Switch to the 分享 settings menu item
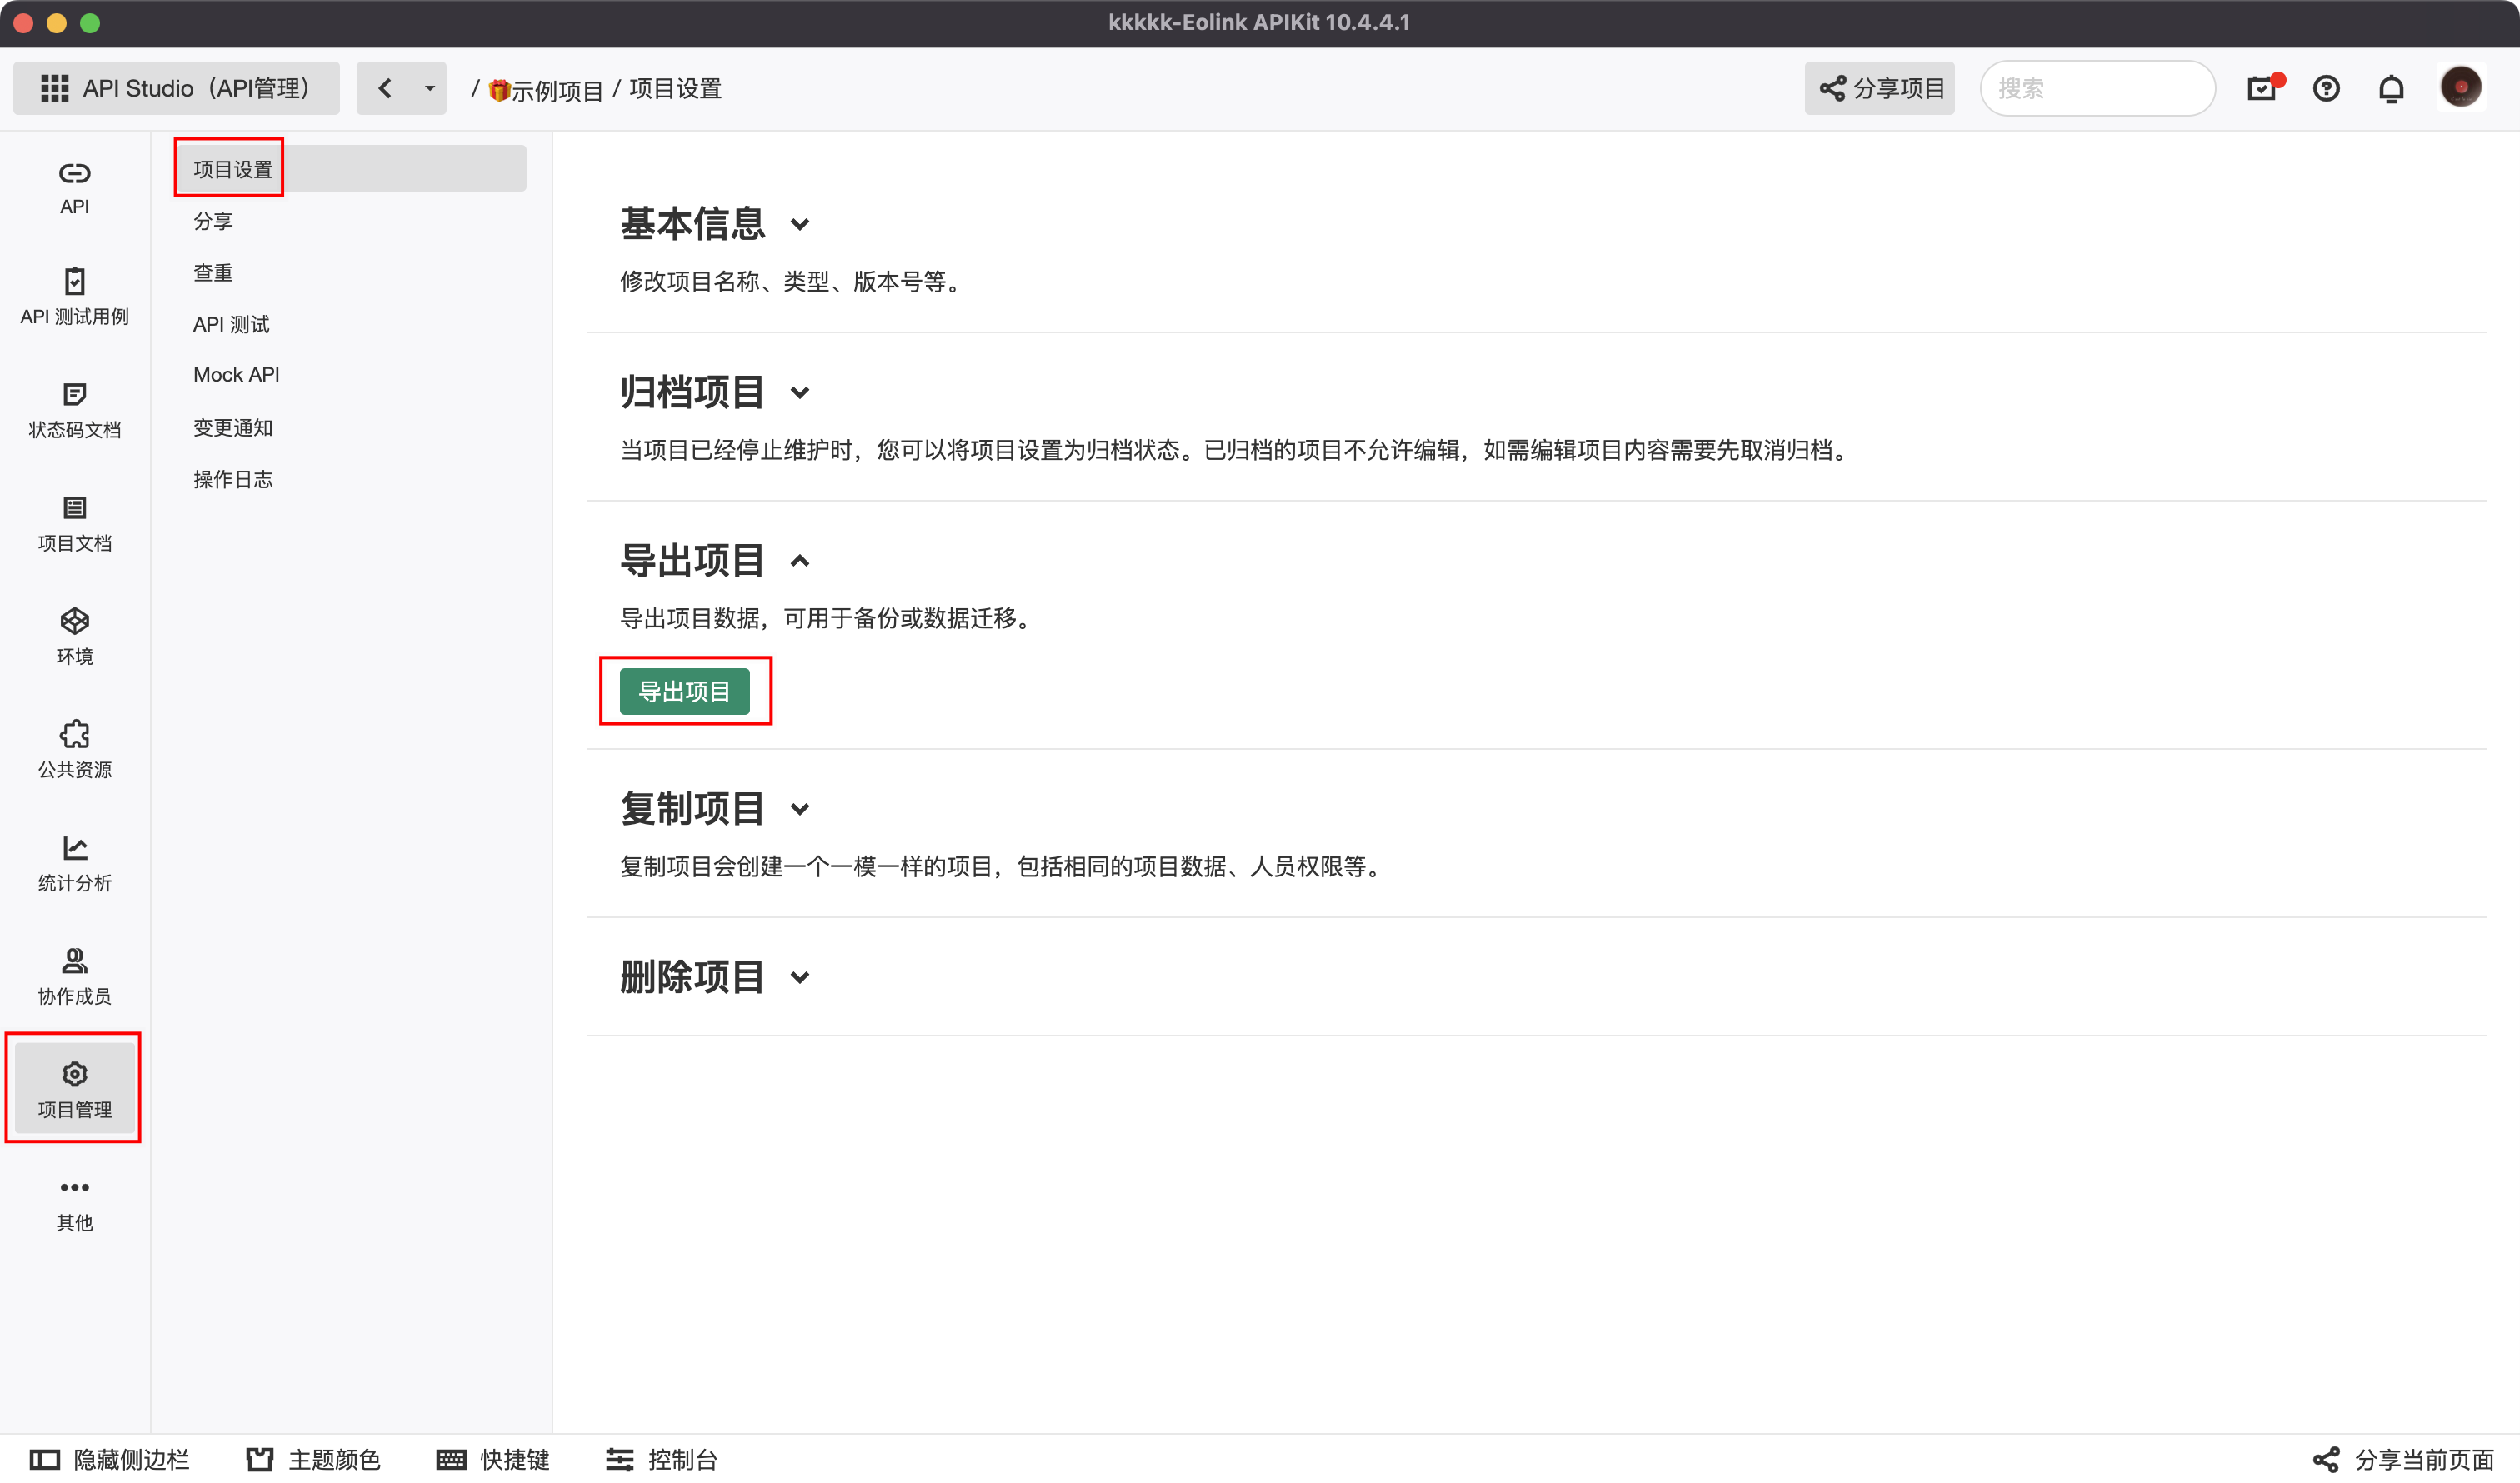Image resolution: width=2520 pixels, height=1483 pixels. 213,220
